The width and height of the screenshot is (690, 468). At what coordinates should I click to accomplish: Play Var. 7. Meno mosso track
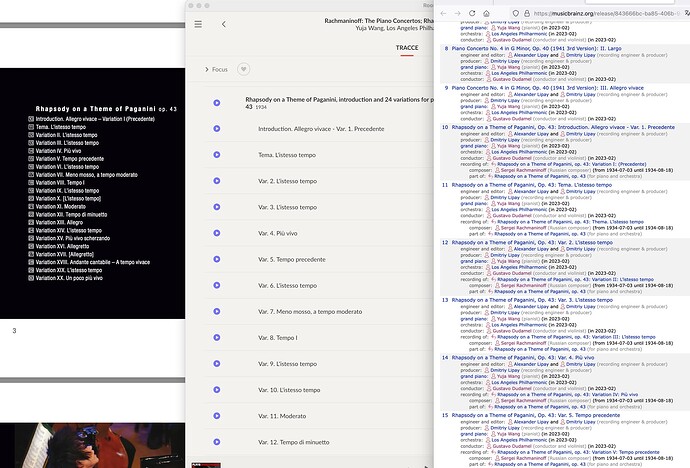[x=217, y=311]
